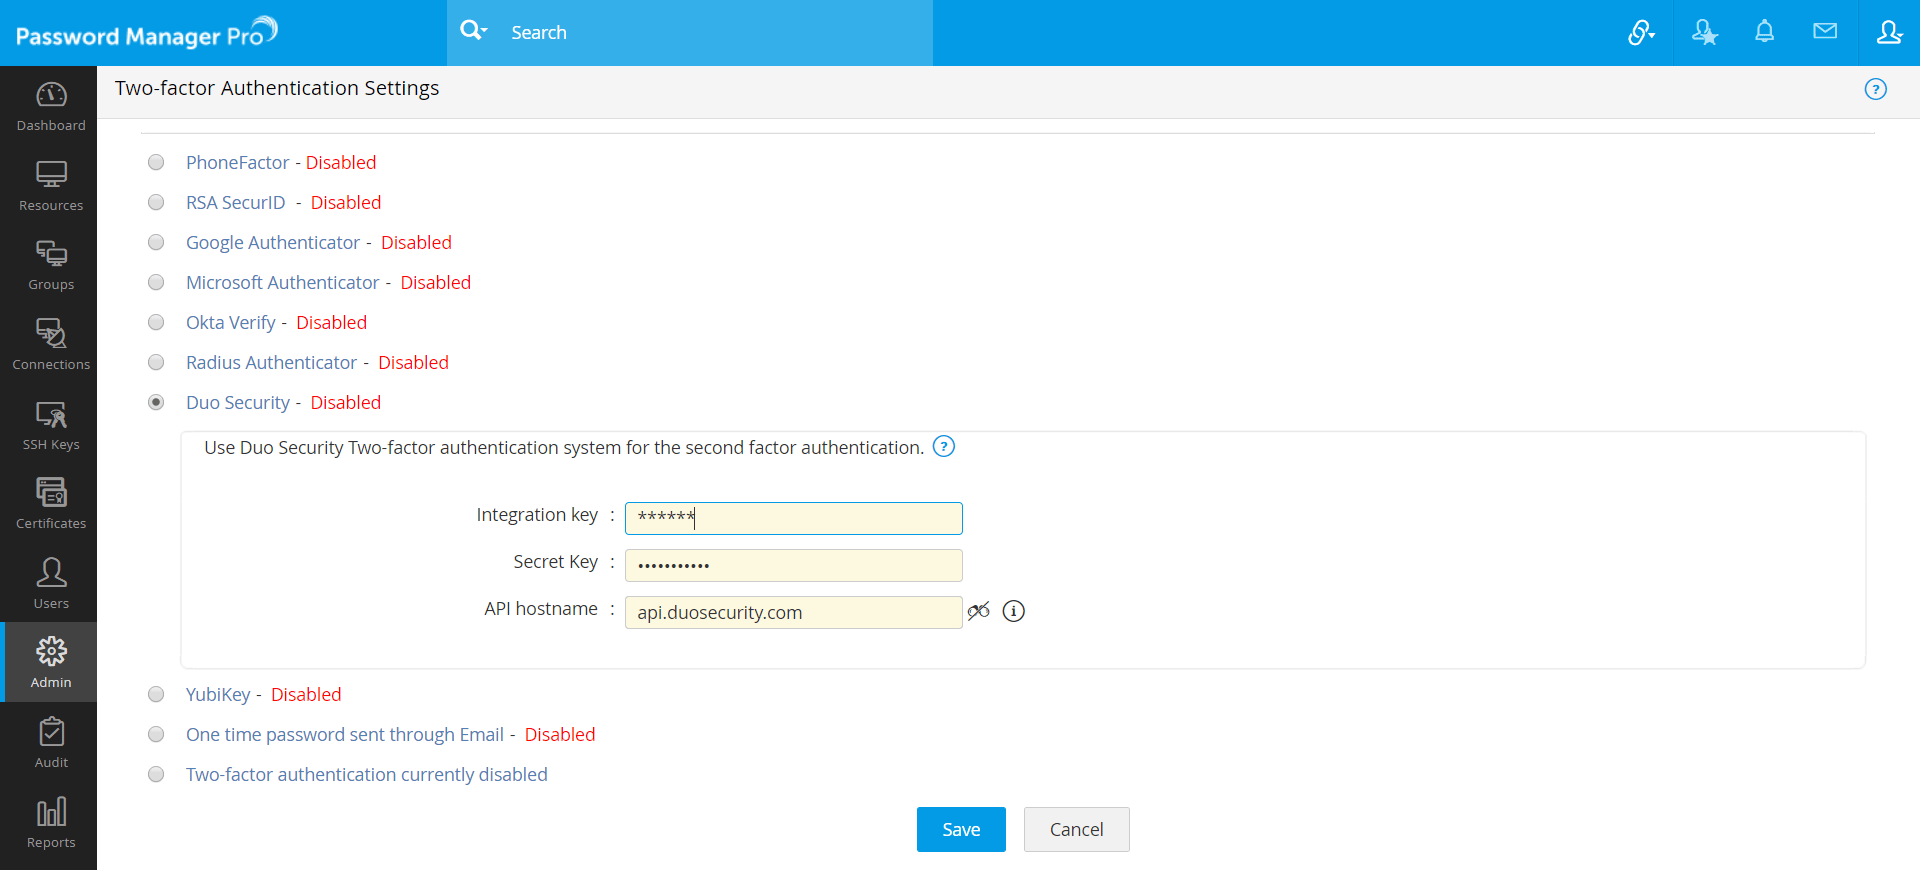Open the Connections section

(51, 345)
